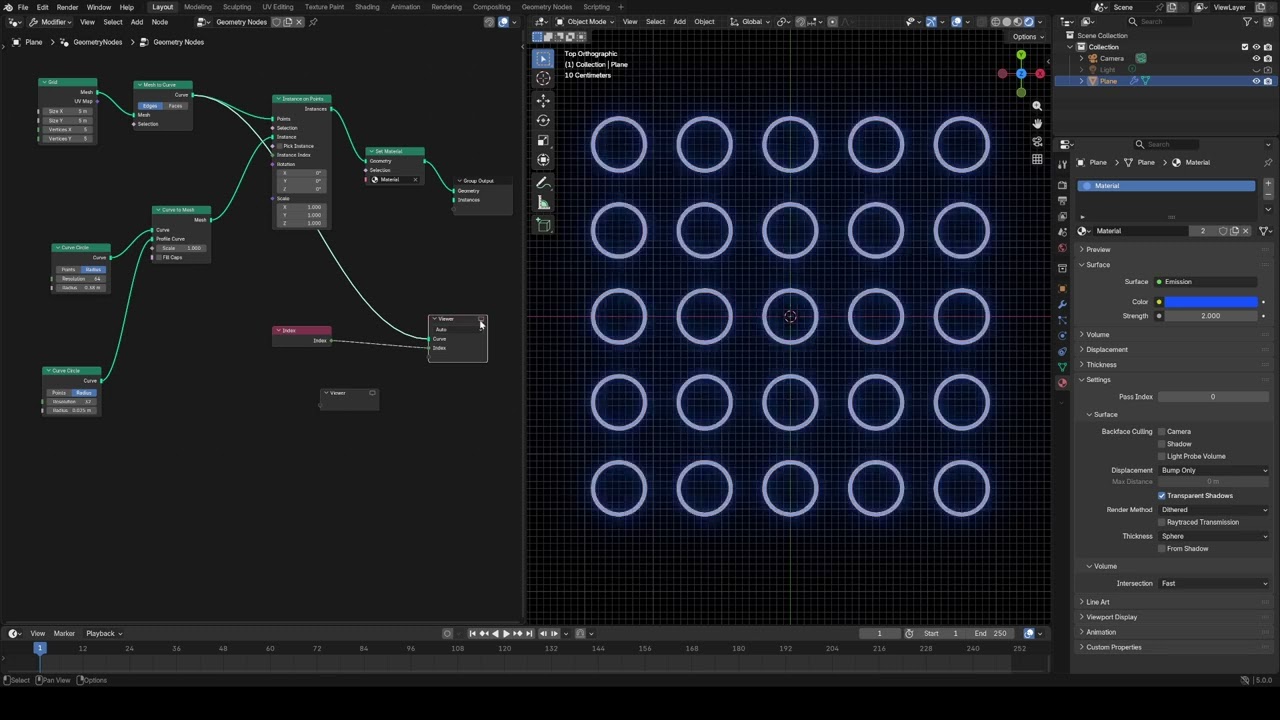Open the Displacement Bump Only dropdown
1280x720 pixels.
tap(1214, 470)
